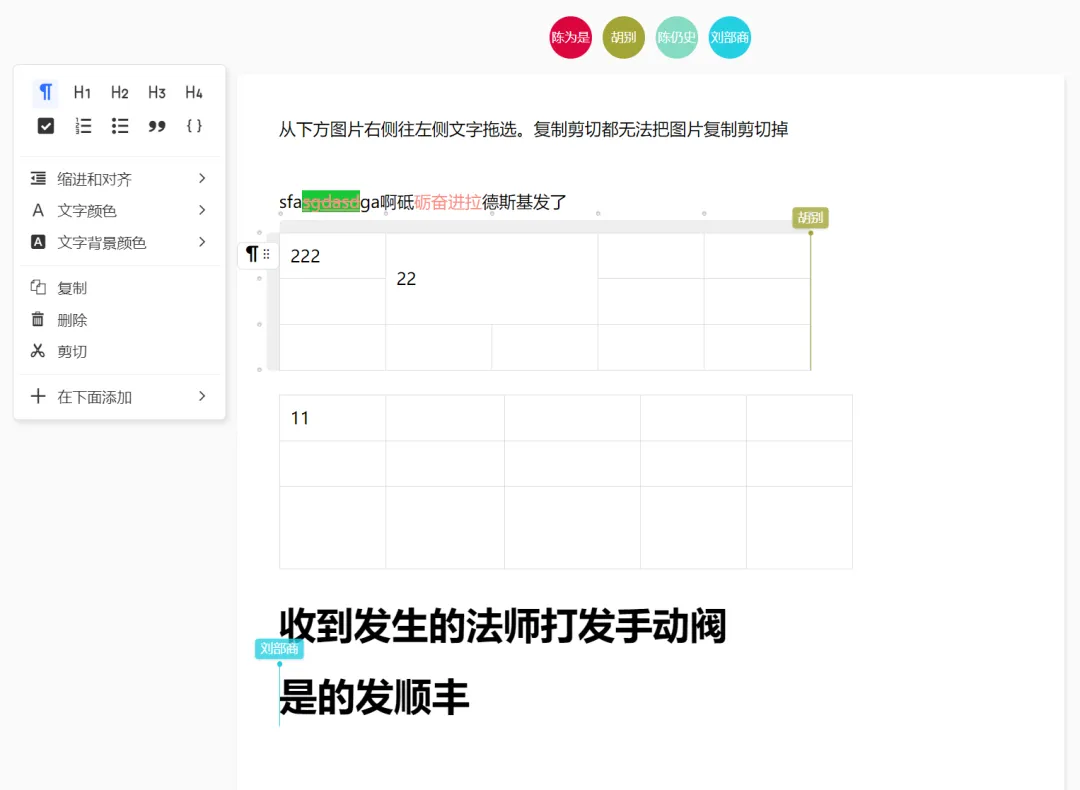Apply Heading 4 format
Image resolution: width=1080 pixels, height=790 pixels.
coord(194,92)
